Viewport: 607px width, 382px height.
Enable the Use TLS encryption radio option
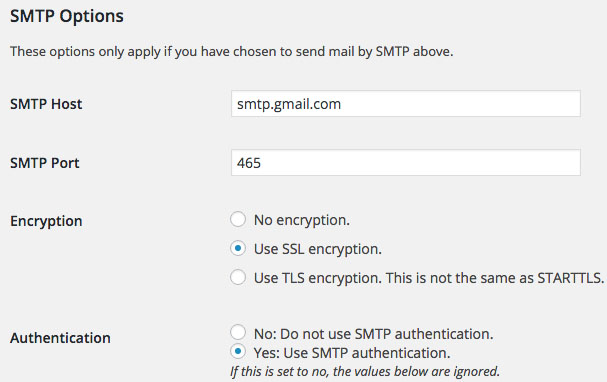click(x=238, y=278)
